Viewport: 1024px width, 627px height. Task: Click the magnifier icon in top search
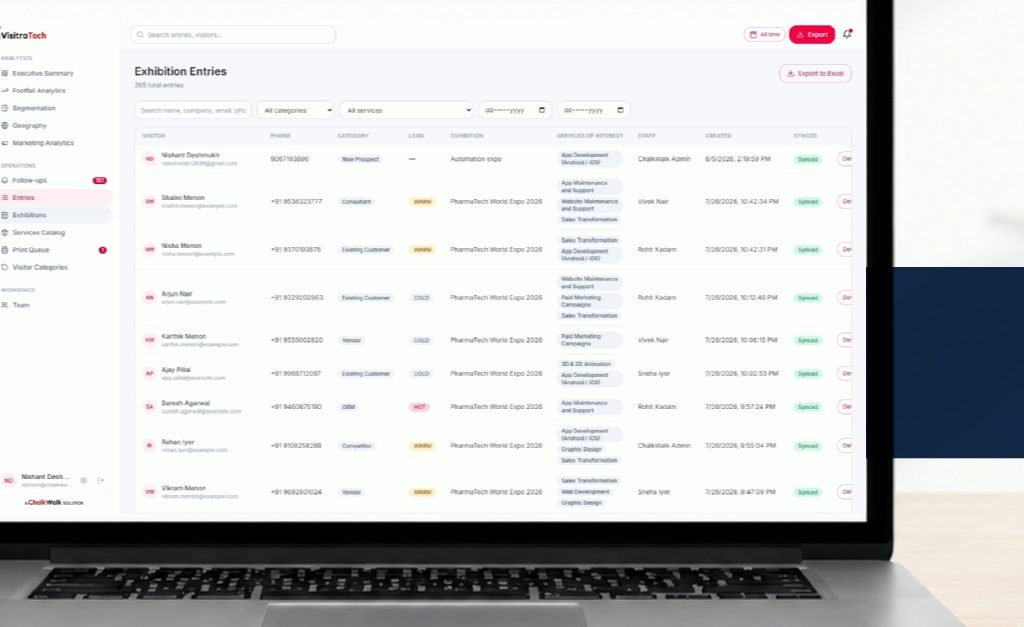pos(140,35)
